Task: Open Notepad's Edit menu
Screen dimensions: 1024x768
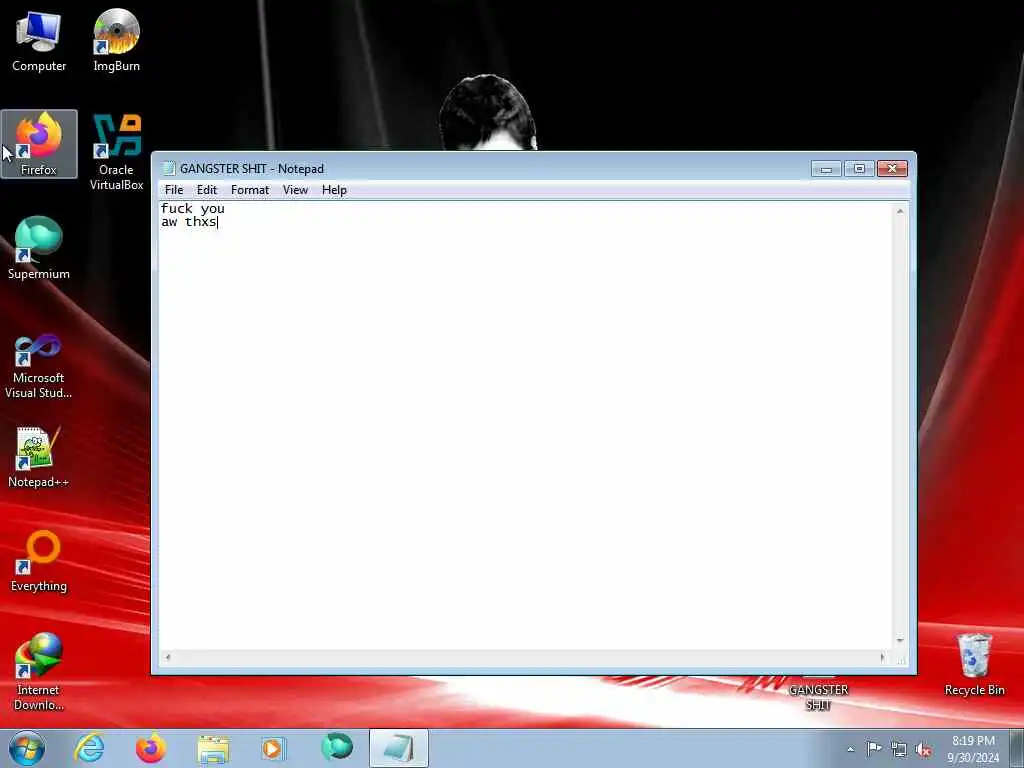Action: (x=206, y=190)
